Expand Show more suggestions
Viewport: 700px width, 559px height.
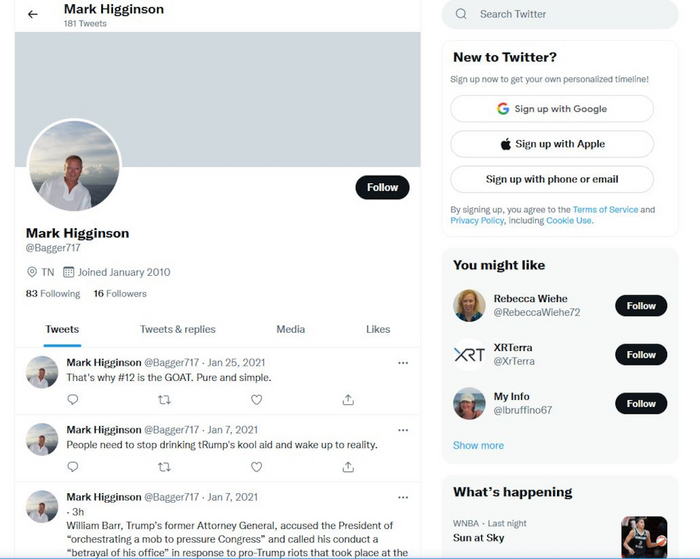(x=478, y=446)
